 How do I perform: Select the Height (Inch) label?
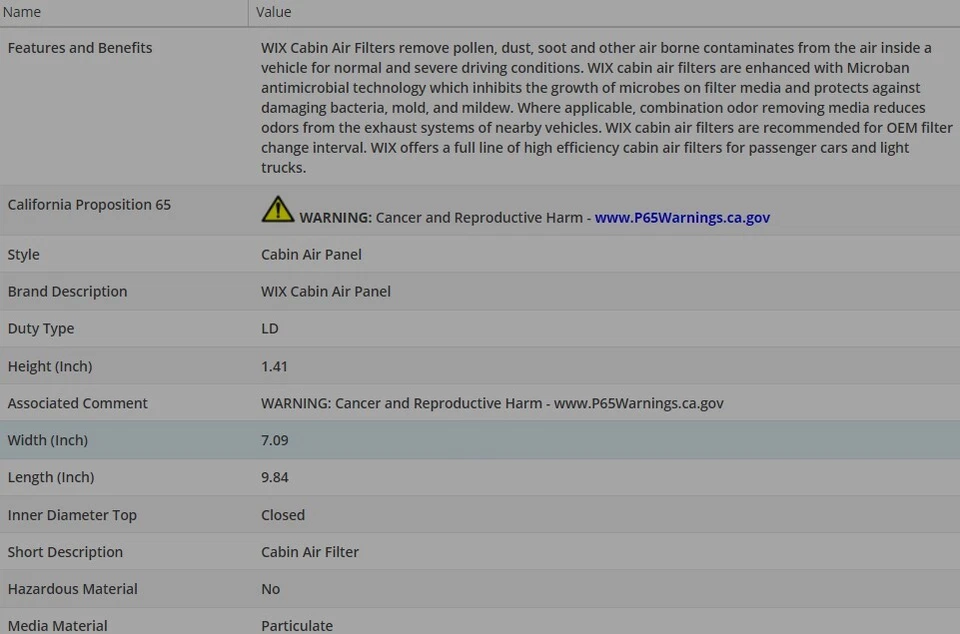pyautogui.click(x=50, y=367)
